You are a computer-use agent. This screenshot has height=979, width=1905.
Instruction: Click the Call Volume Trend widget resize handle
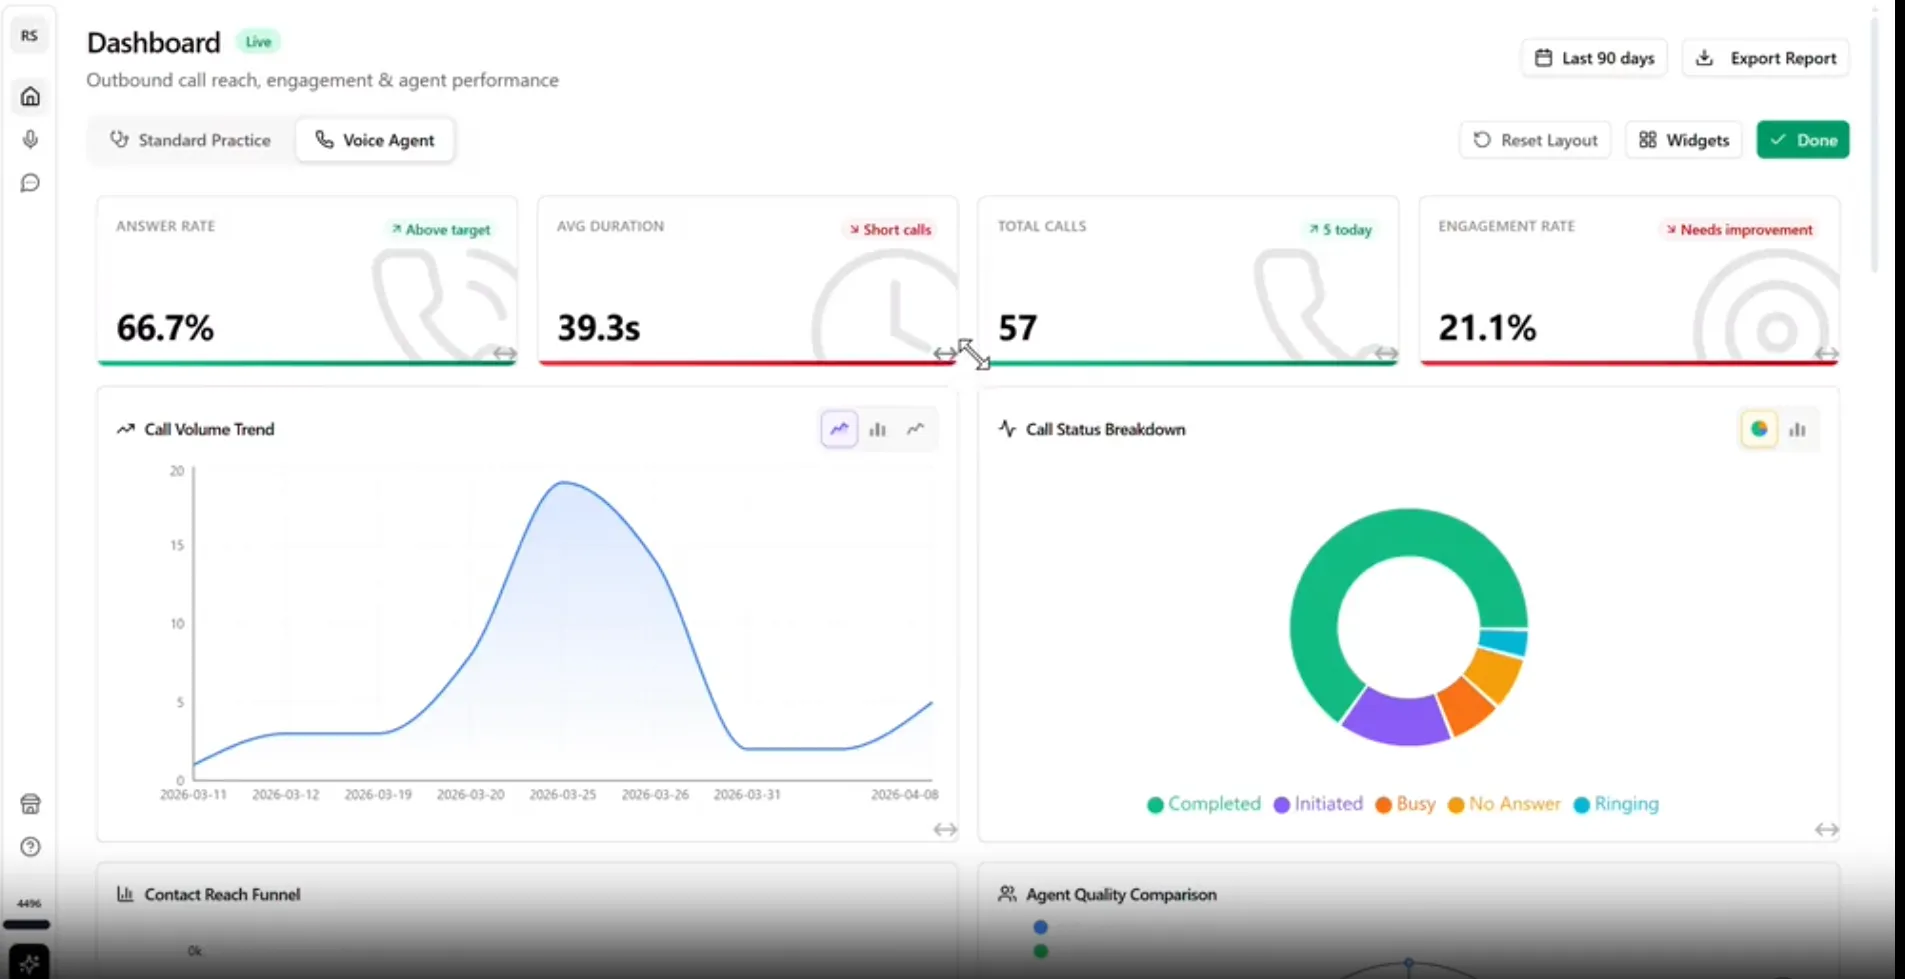point(945,829)
